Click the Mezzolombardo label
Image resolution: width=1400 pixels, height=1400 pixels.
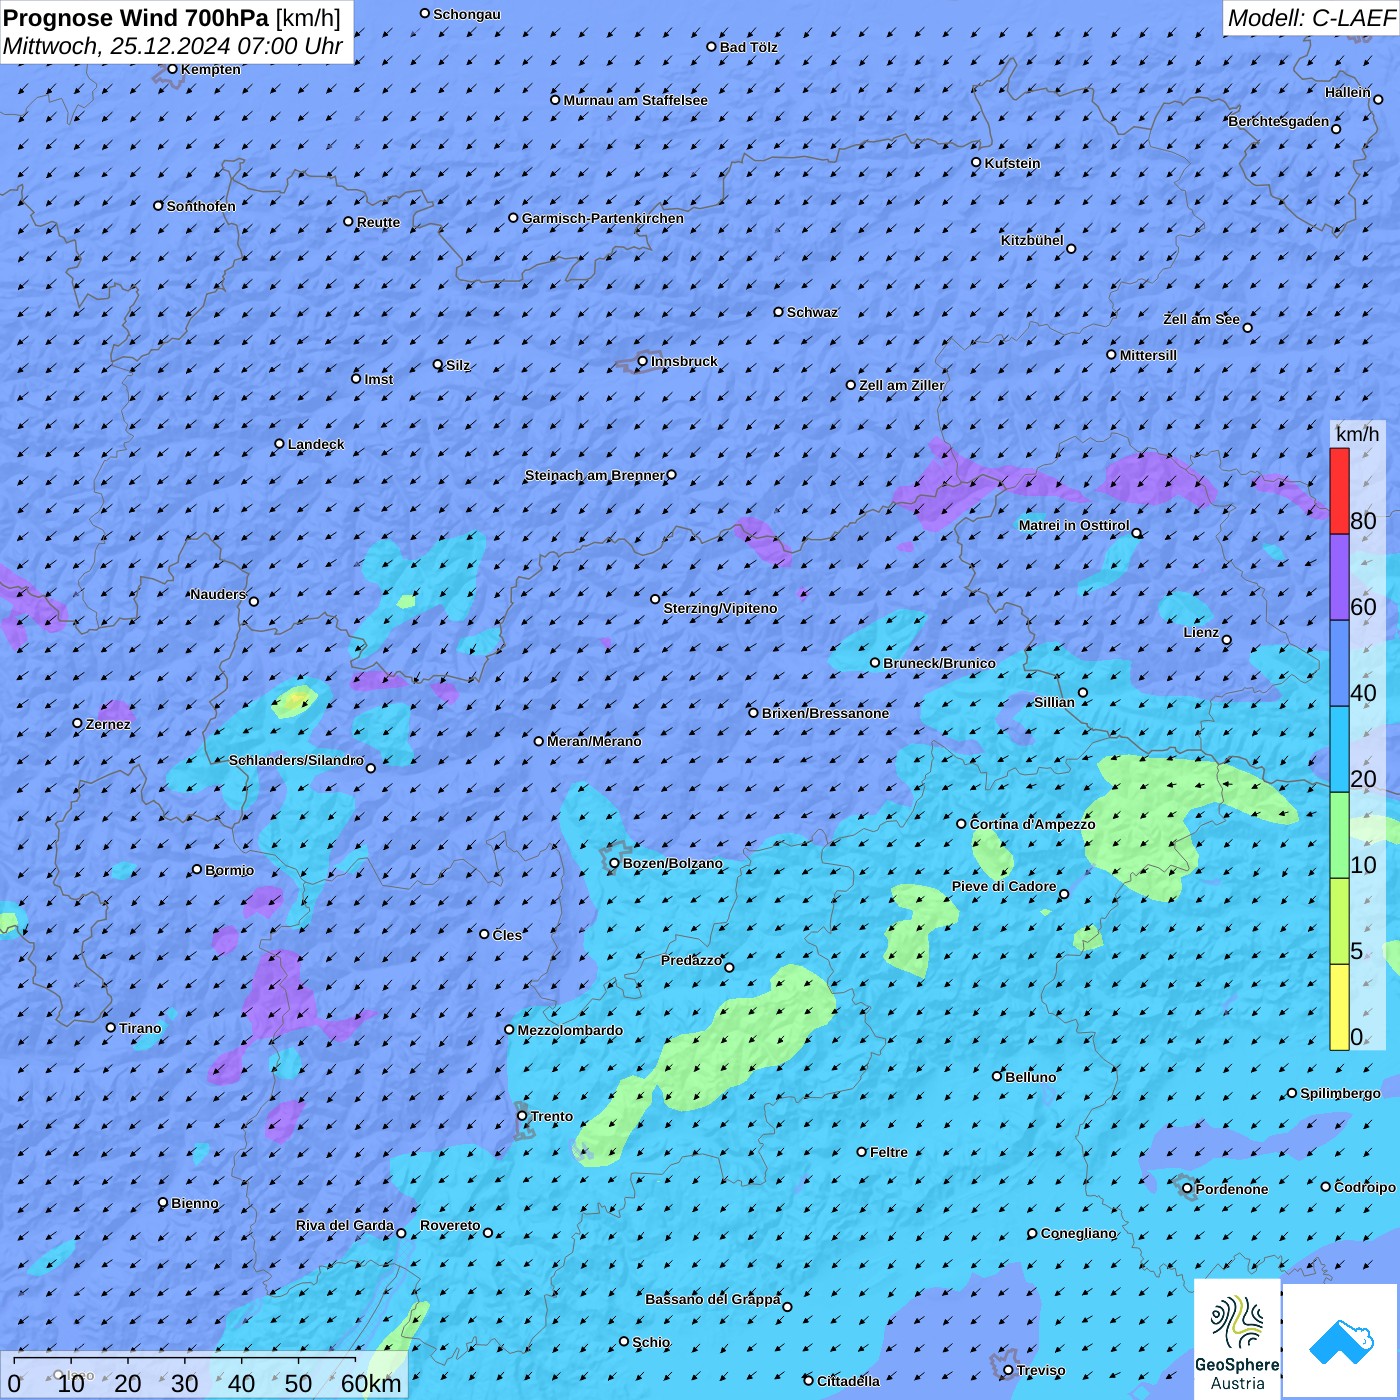(x=571, y=1030)
